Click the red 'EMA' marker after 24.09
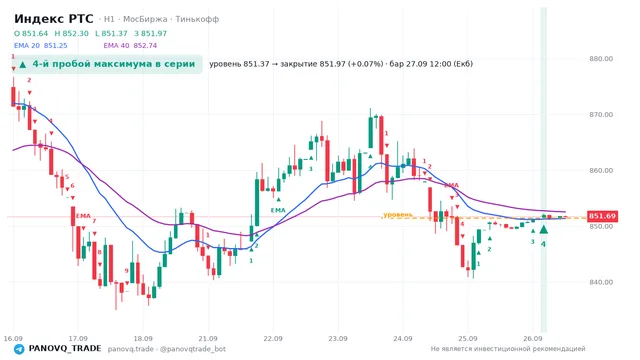 (x=451, y=185)
